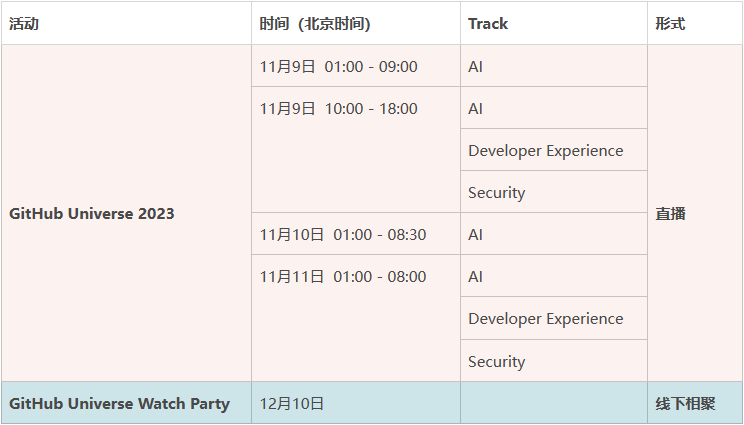Select the 11月9日 10:00 - 18:00 cell
Image resolution: width=744 pixels, height=425 pixels.
[x=339, y=109]
